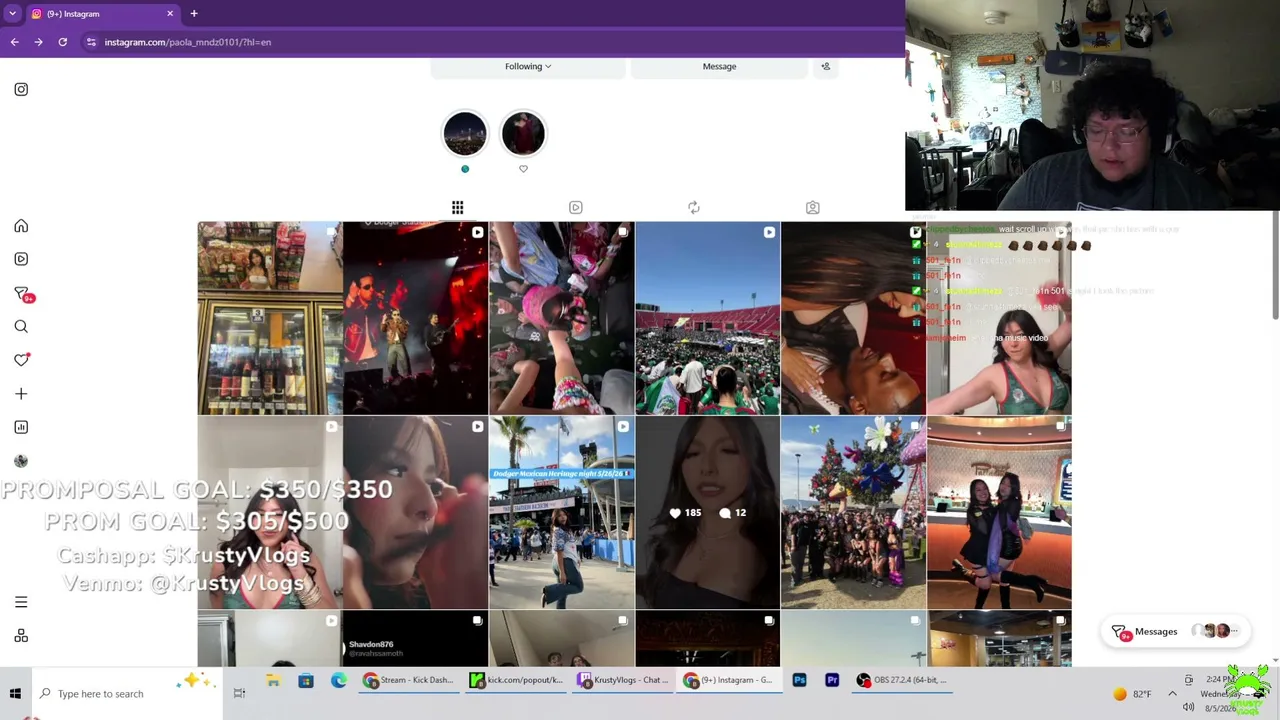Open the Following dropdown button
This screenshot has height=720, width=1280.
click(528, 66)
